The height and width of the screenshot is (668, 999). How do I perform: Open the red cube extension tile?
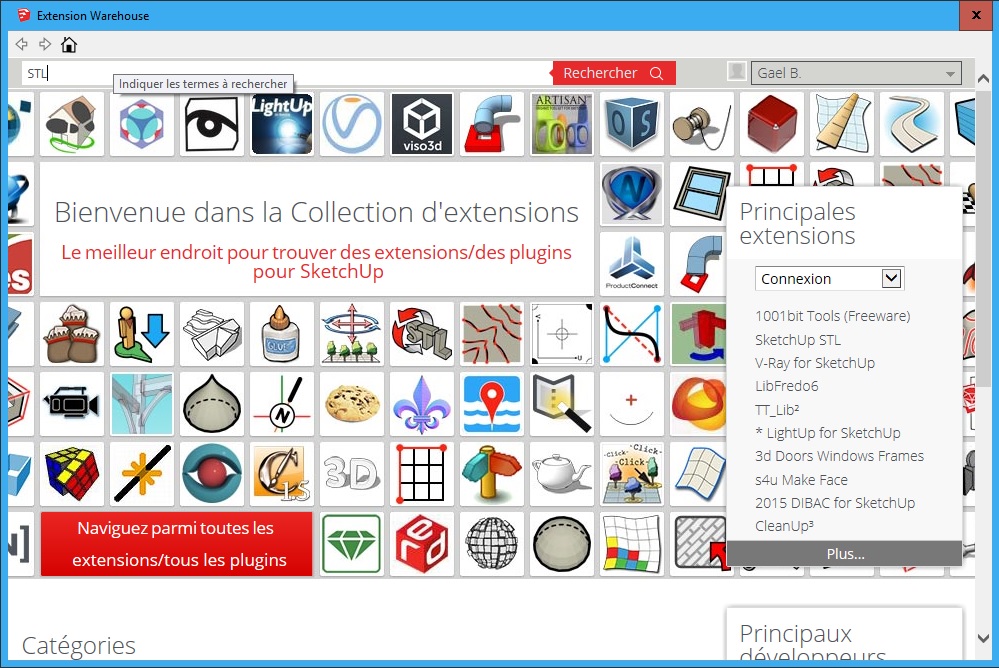[x=772, y=124]
